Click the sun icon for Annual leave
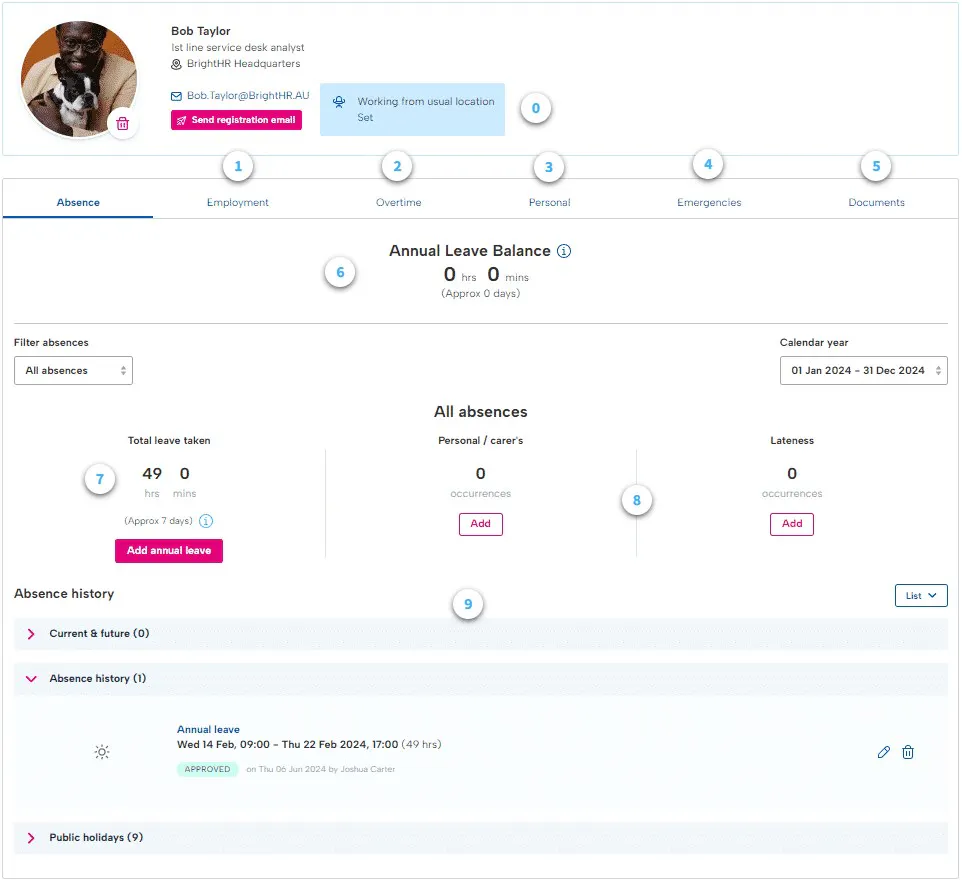Viewport: 962px width, 882px height. [102, 752]
